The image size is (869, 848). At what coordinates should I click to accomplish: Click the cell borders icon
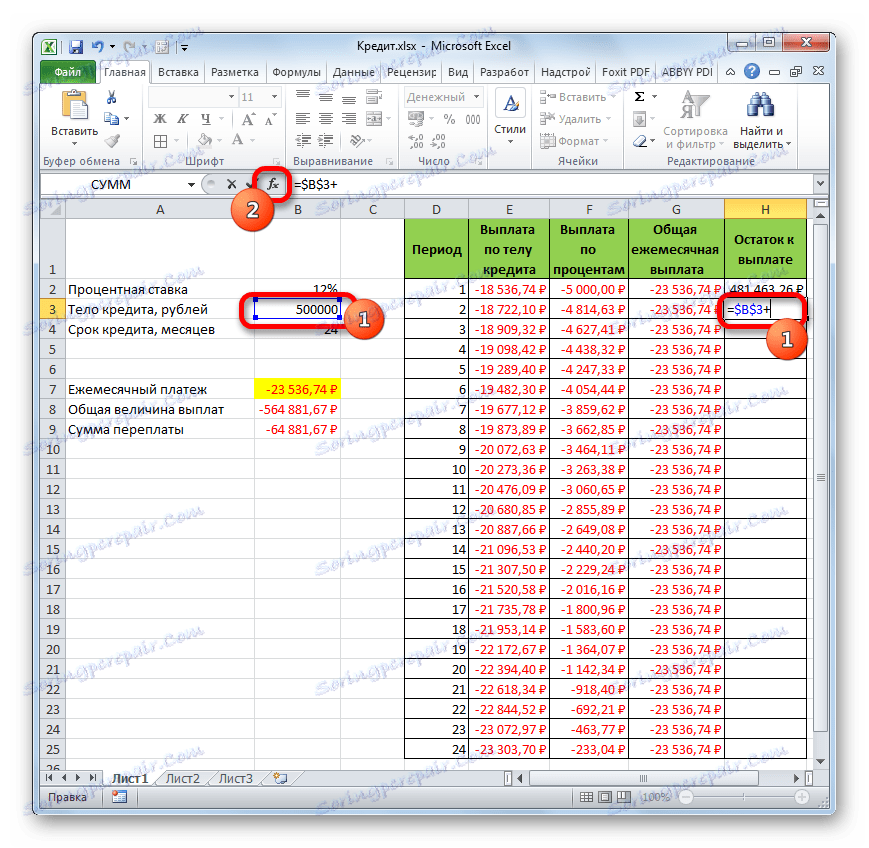click(x=160, y=141)
